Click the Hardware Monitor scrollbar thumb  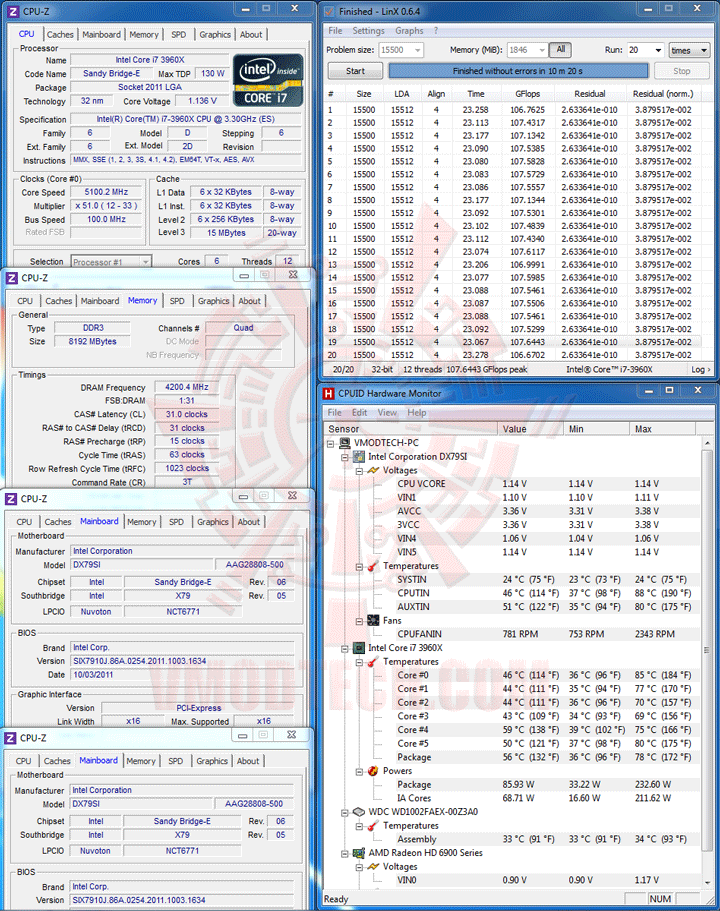click(707, 650)
